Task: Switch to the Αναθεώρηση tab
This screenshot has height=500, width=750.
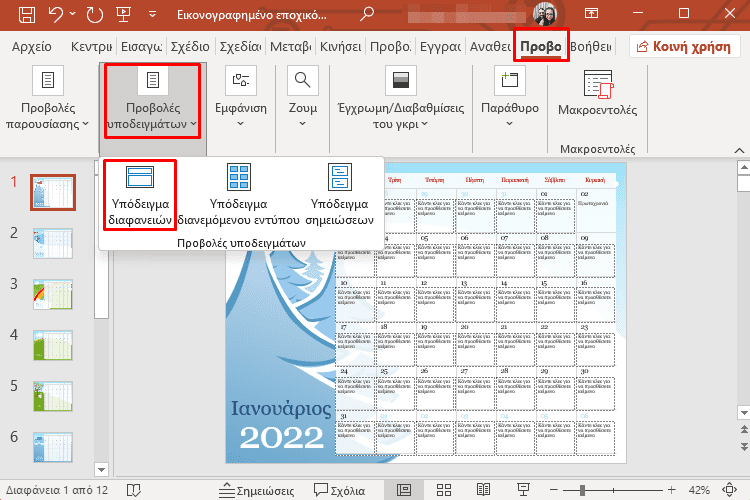Action: tap(490, 46)
